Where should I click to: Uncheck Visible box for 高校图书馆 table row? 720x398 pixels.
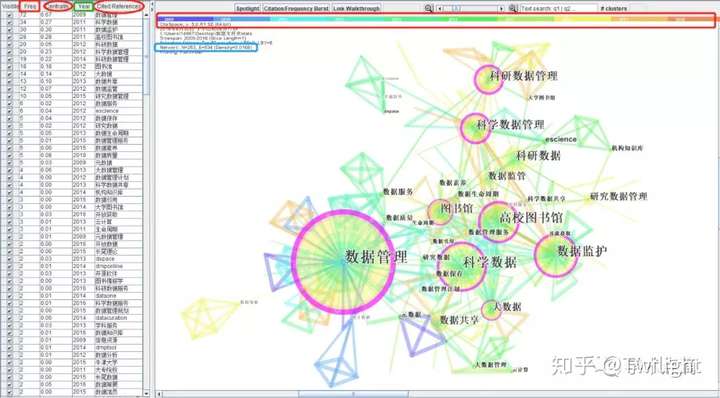10,37
